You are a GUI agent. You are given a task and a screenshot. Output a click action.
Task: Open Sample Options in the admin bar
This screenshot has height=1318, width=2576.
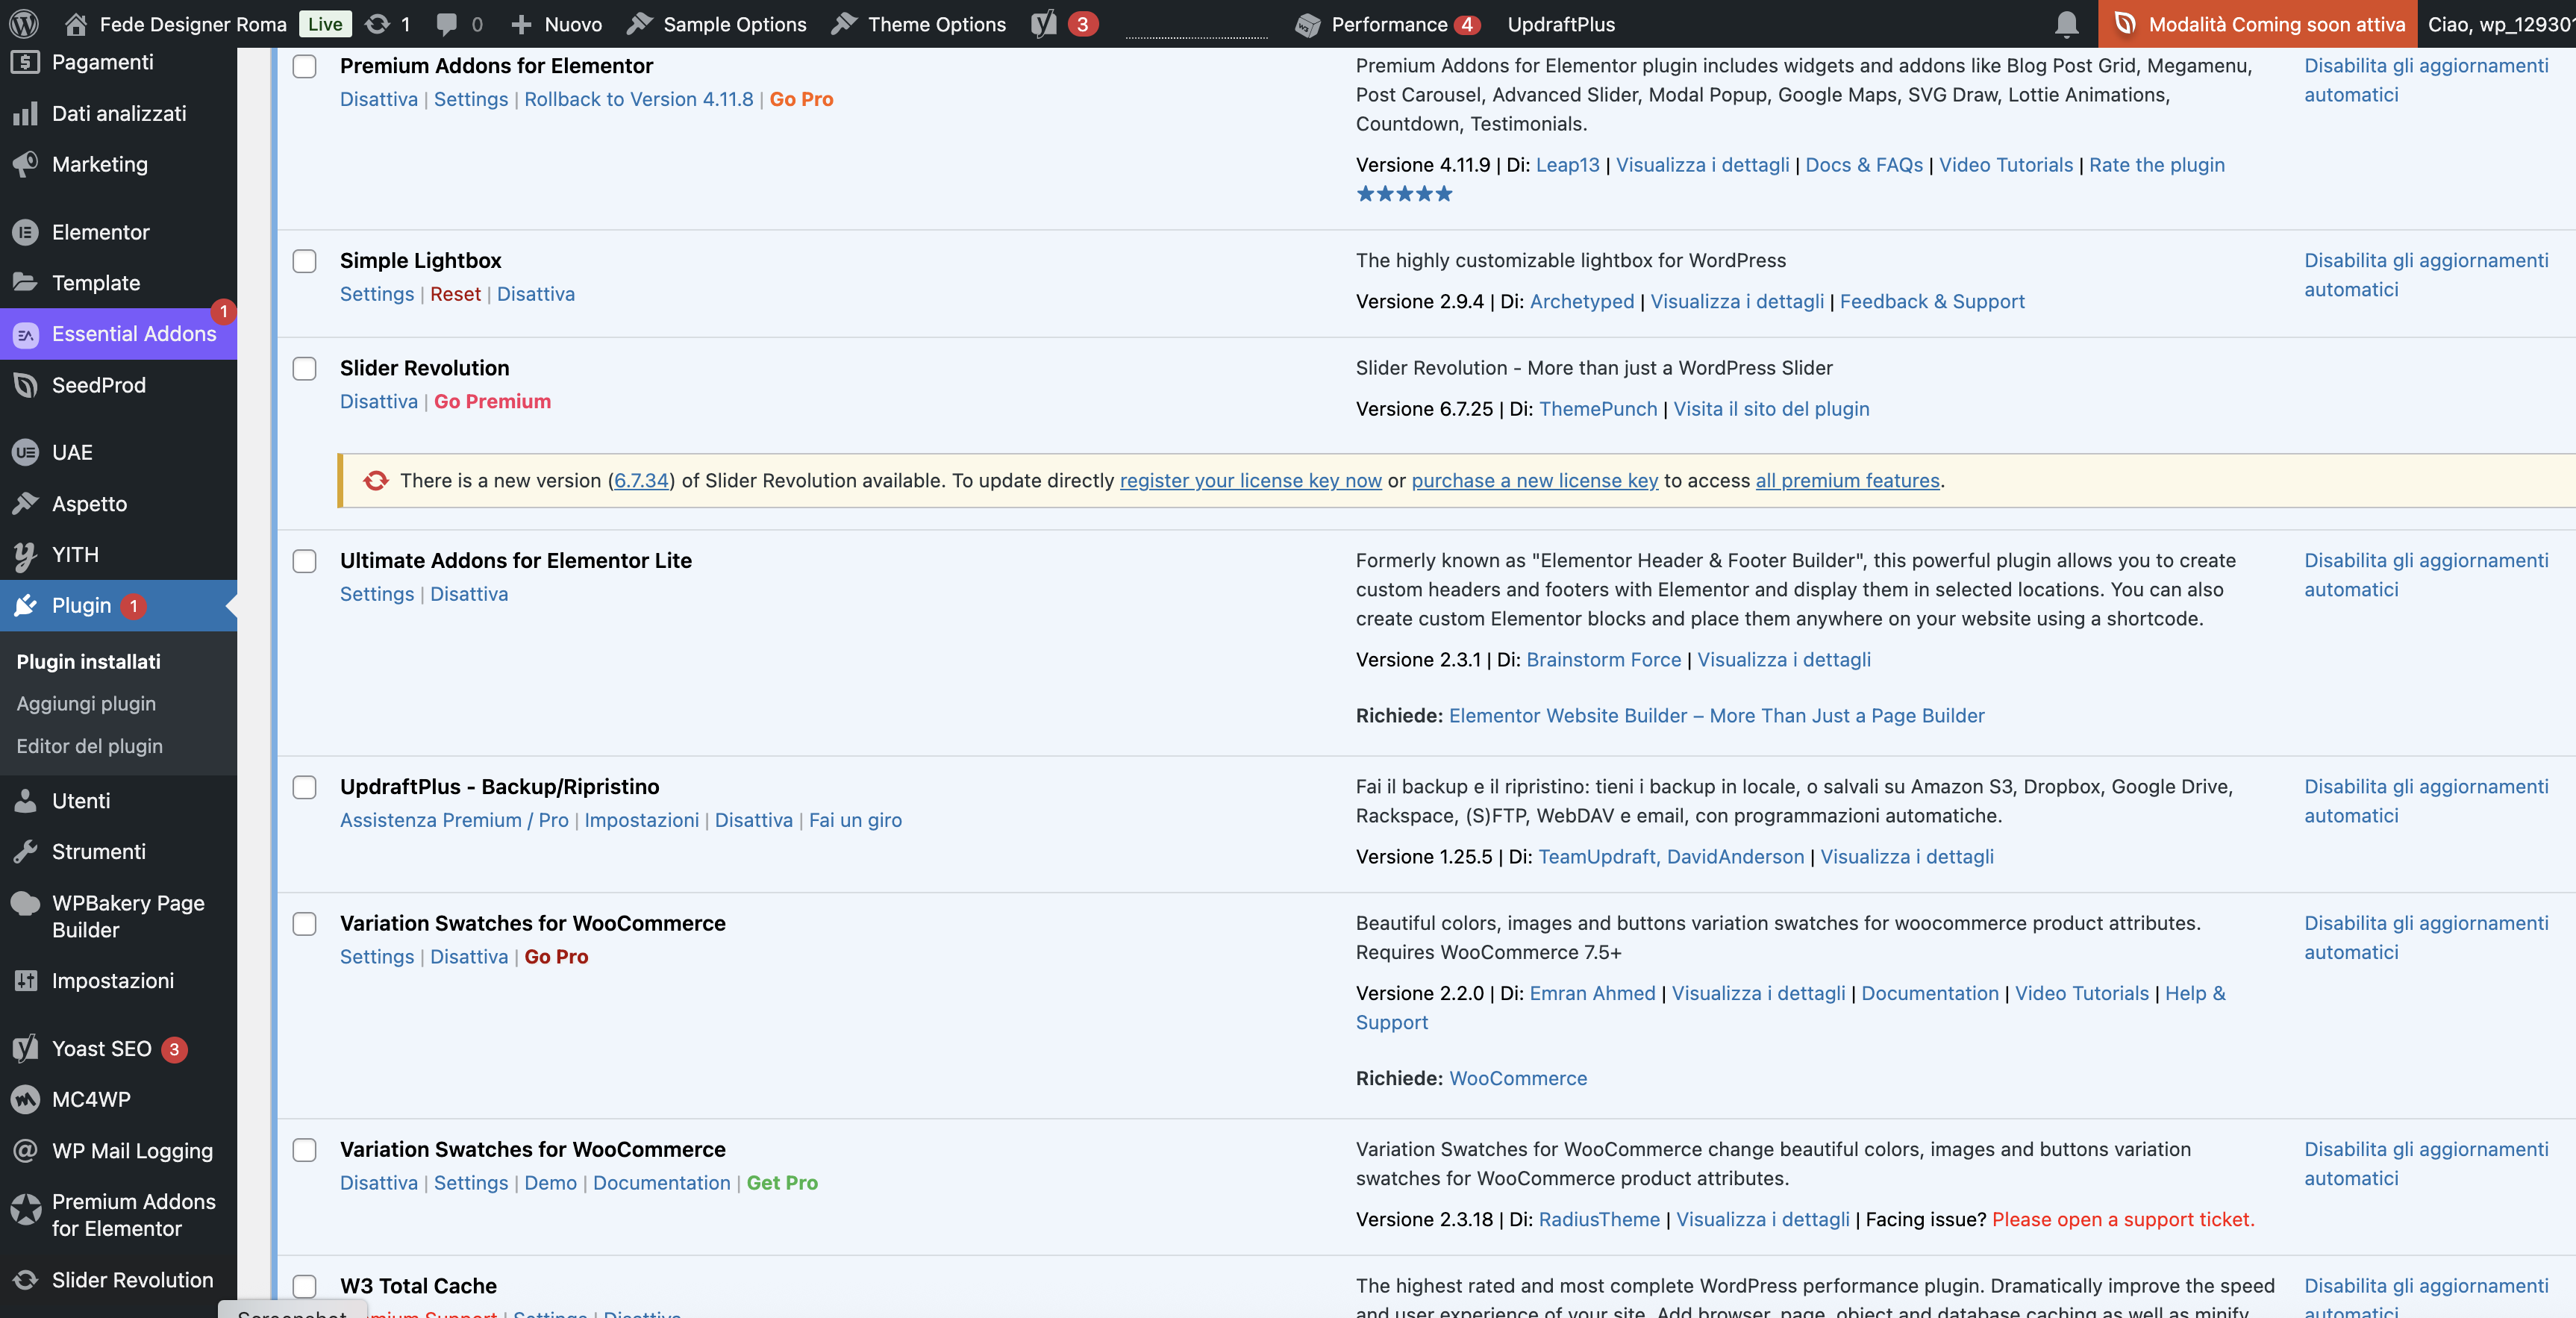tap(716, 24)
